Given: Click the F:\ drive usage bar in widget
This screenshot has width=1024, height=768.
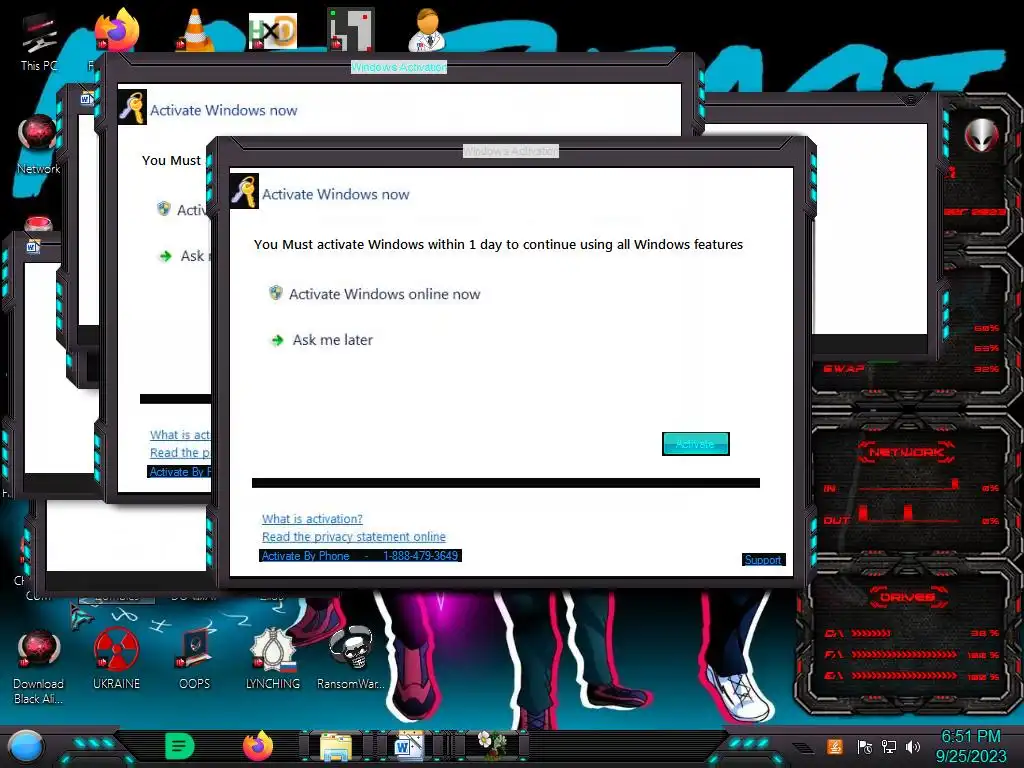Looking at the screenshot, I should pos(904,654).
